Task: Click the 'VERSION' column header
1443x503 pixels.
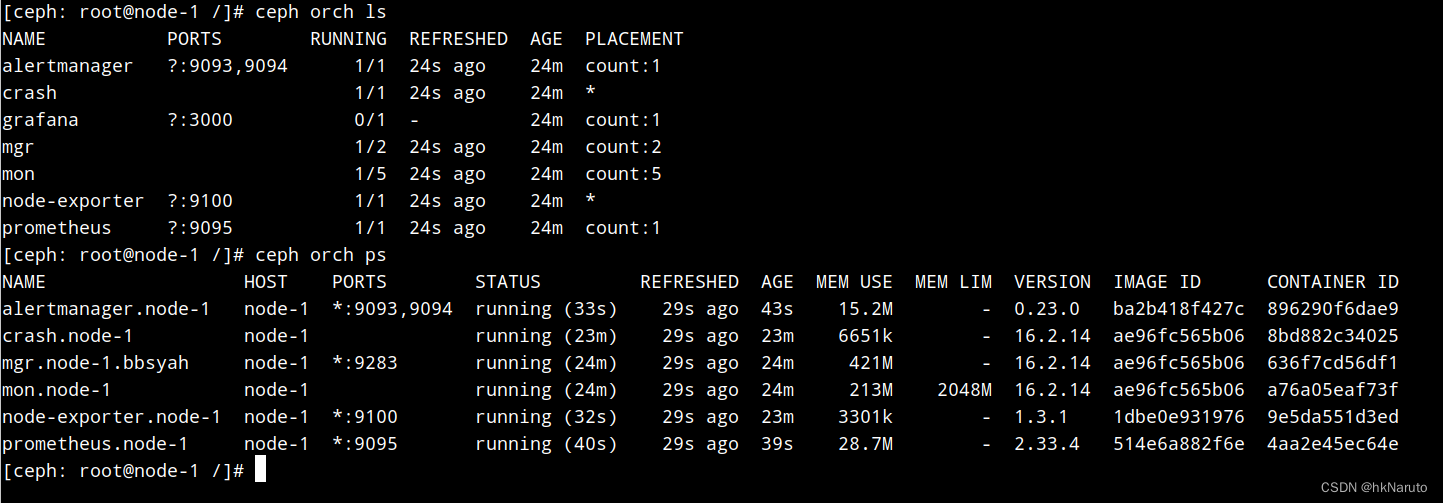Action: pyautogui.click(x=1052, y=282)
